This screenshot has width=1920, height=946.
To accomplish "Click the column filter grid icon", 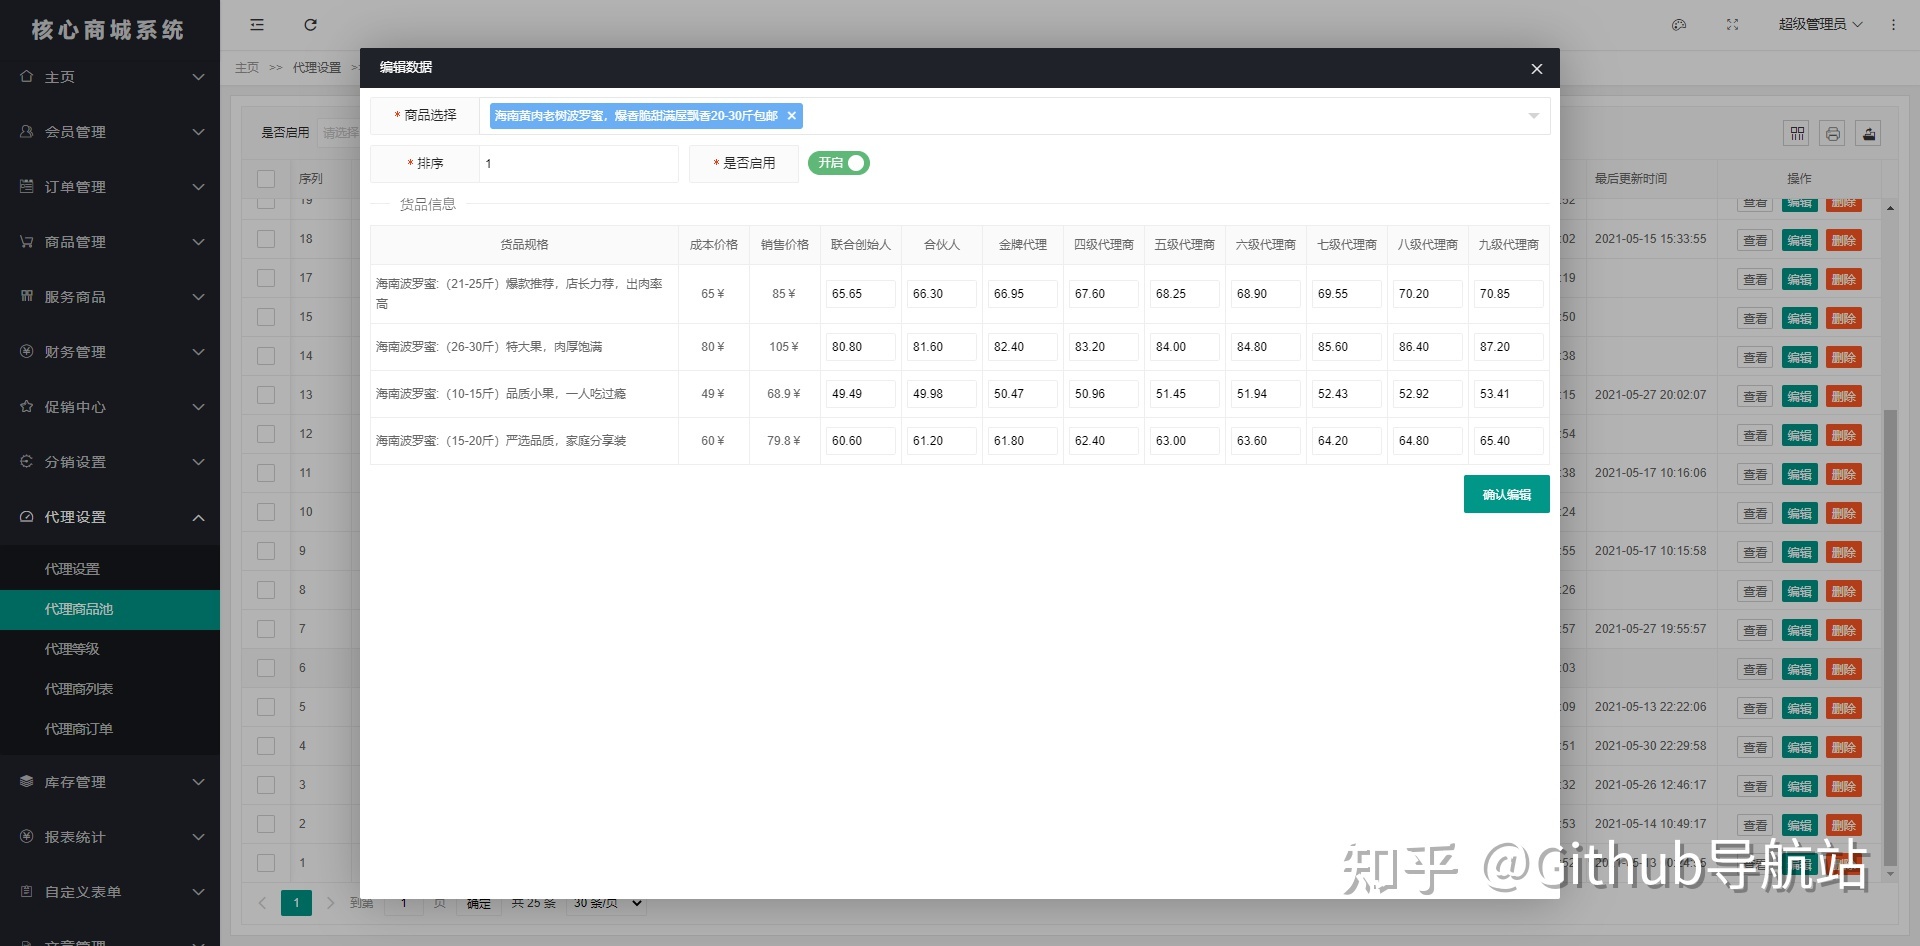I will (x=1797, y=134).
